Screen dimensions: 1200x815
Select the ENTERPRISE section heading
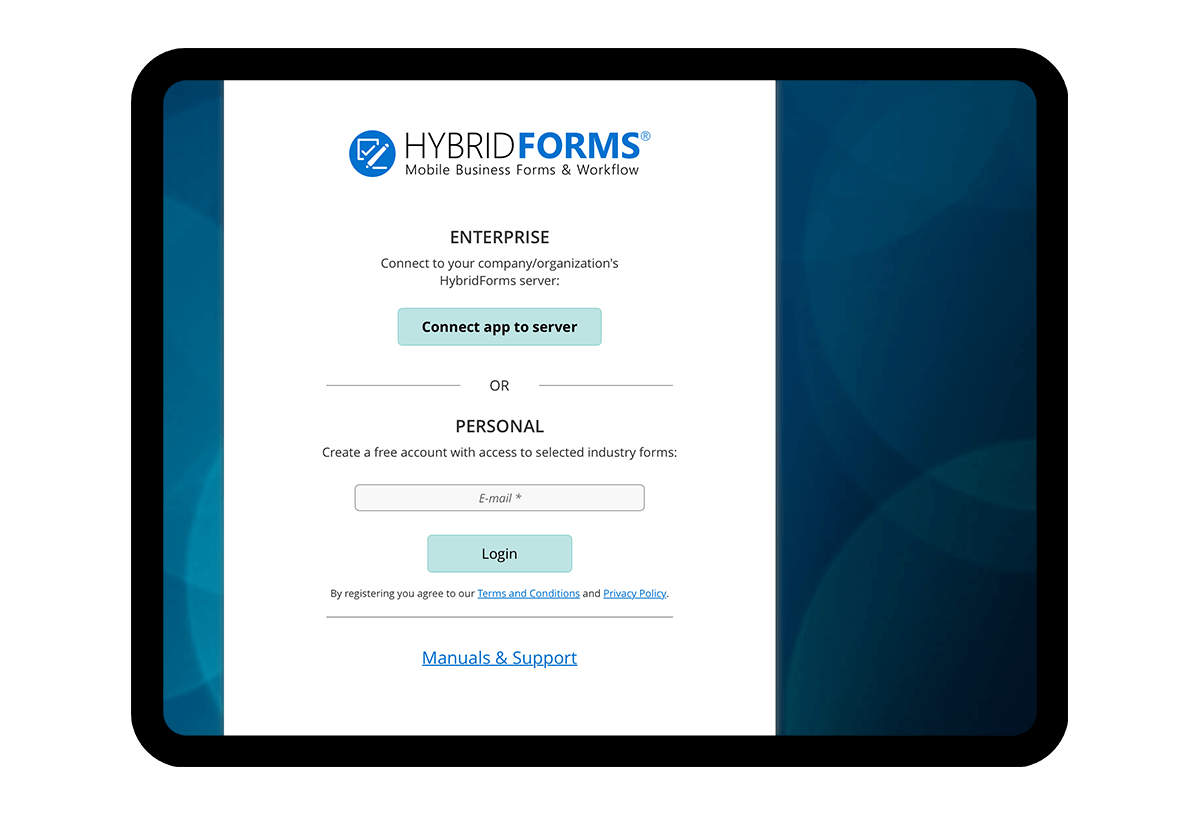click(499, 237)
